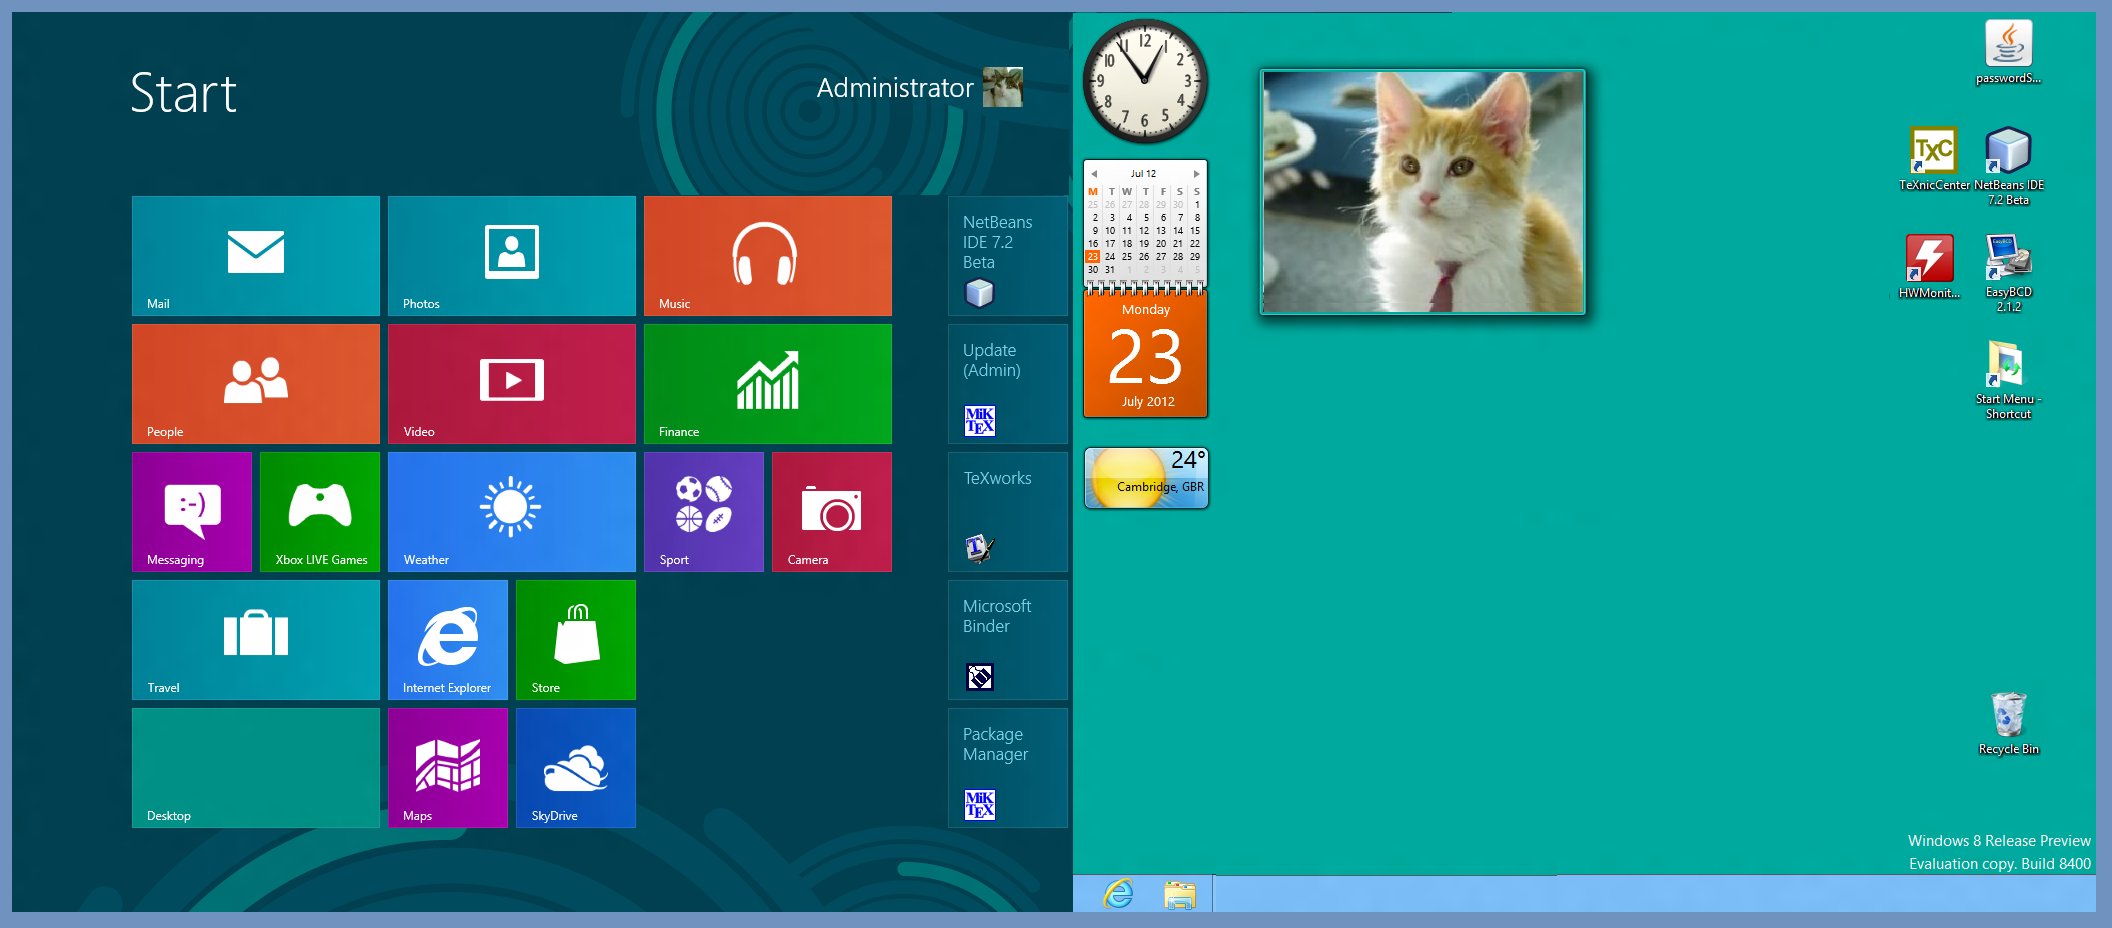
Task: Open the Sport tile
Action: (704, 512)
